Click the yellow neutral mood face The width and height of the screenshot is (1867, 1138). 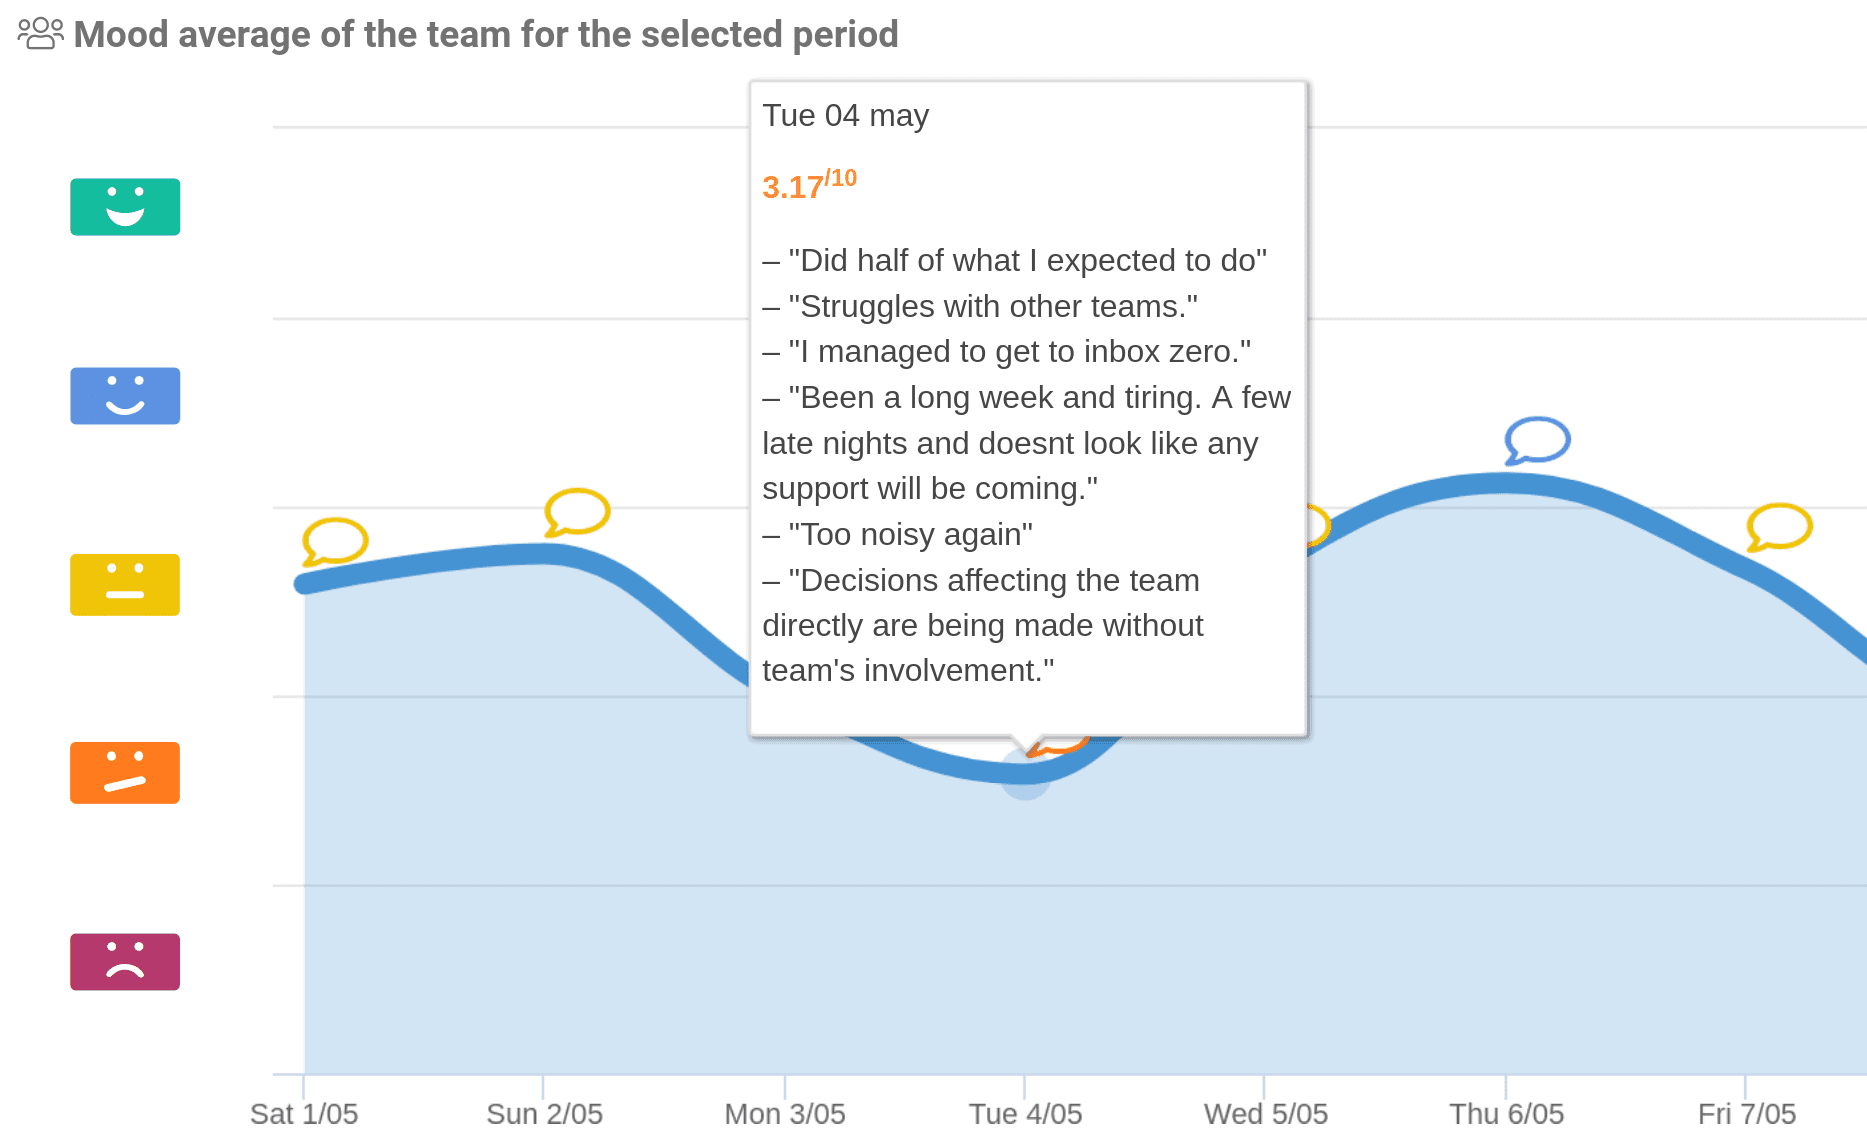(x=125, y=585)
